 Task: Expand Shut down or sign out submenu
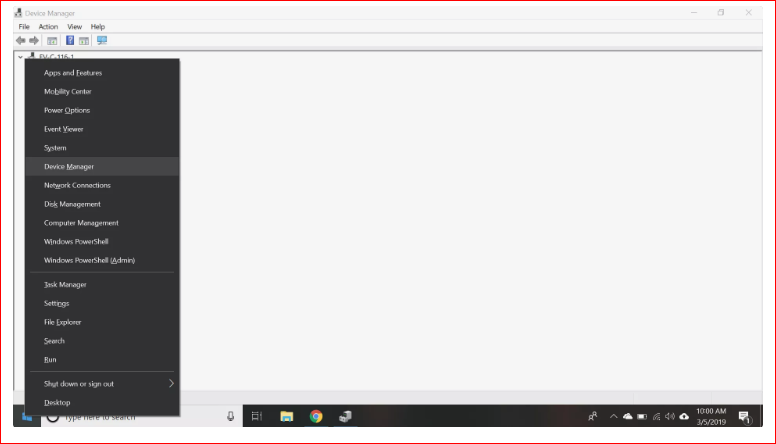(102, 384)
